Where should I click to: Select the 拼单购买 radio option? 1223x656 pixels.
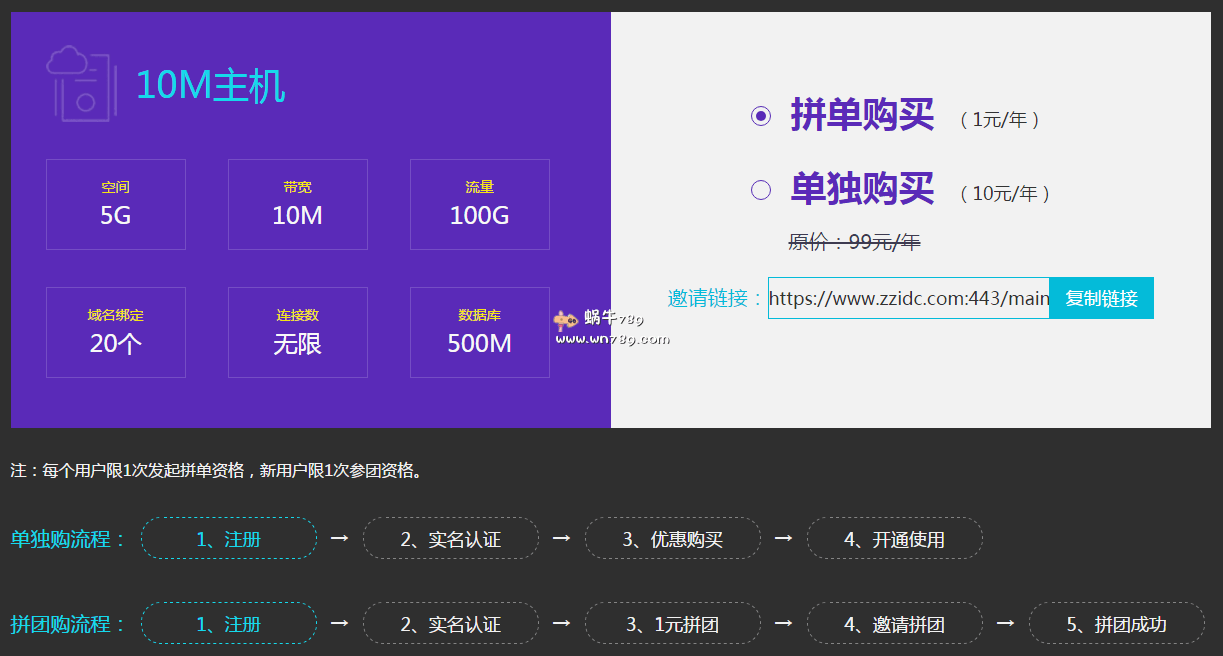pos(761,116)
